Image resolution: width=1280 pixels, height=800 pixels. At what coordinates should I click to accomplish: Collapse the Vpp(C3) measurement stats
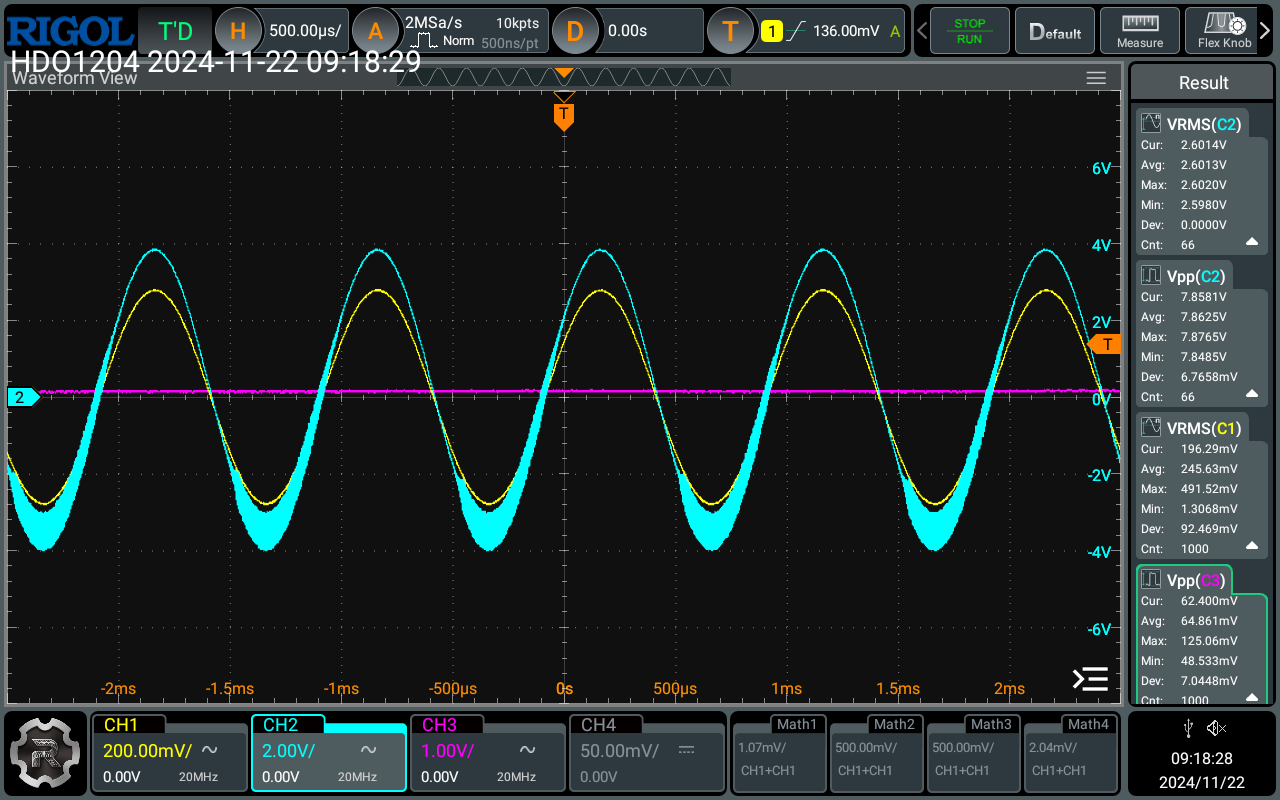coord(1251,697)
